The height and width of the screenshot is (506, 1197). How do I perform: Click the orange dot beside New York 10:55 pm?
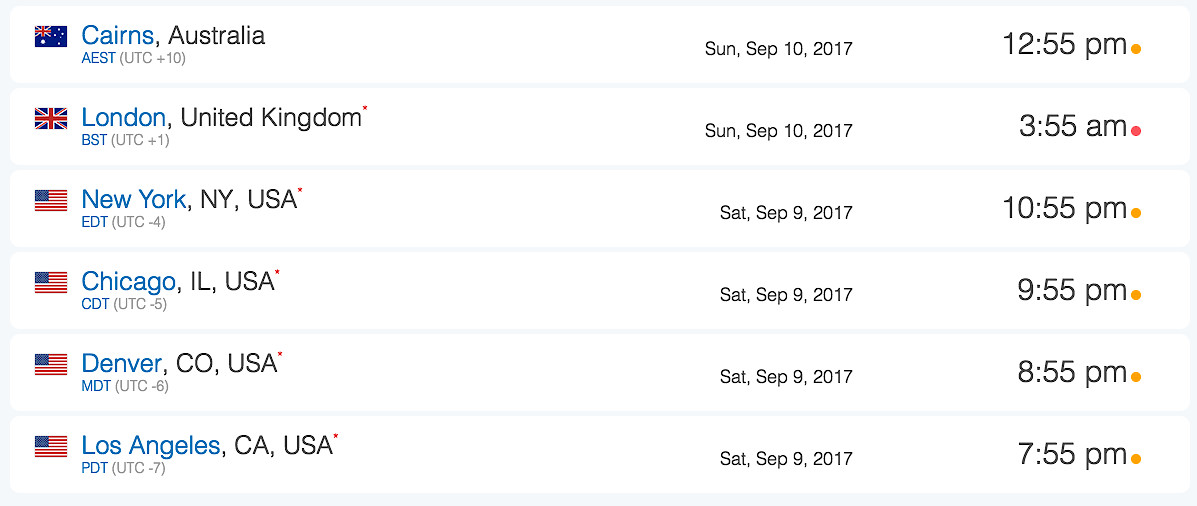1136,213
